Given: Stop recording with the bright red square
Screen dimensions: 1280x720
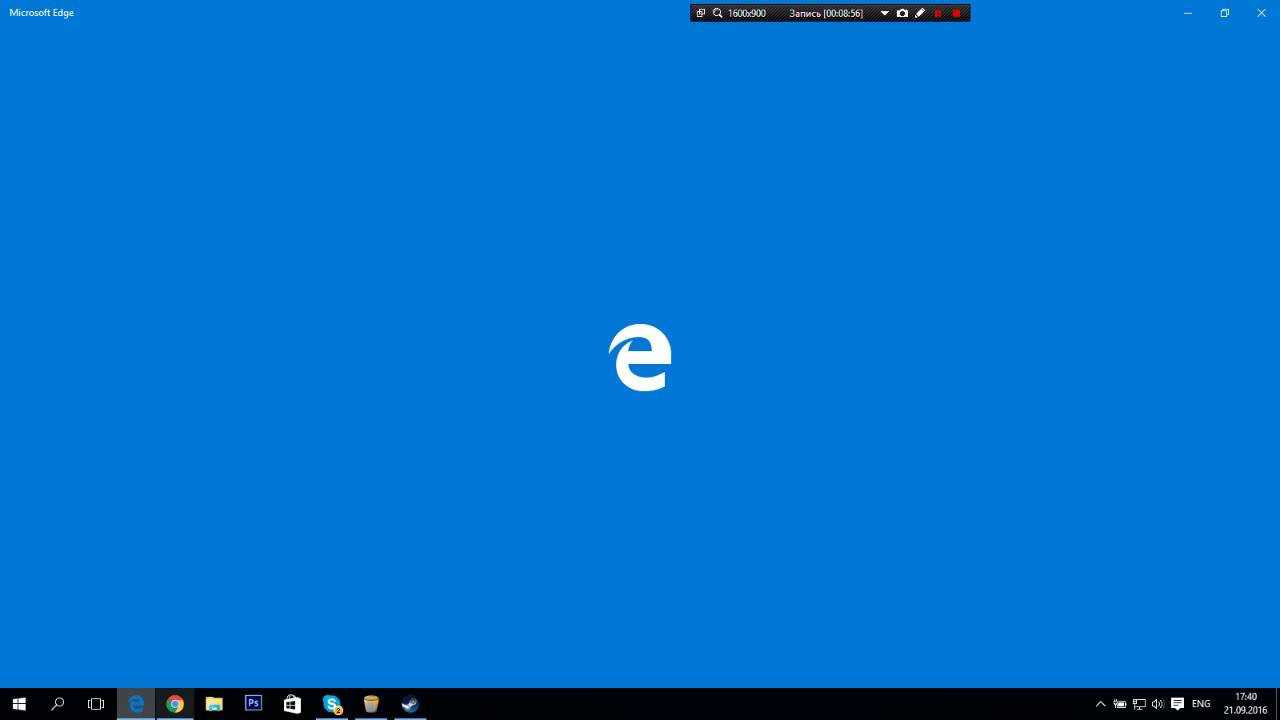Looking at the screenshot, I should point(956,13).
